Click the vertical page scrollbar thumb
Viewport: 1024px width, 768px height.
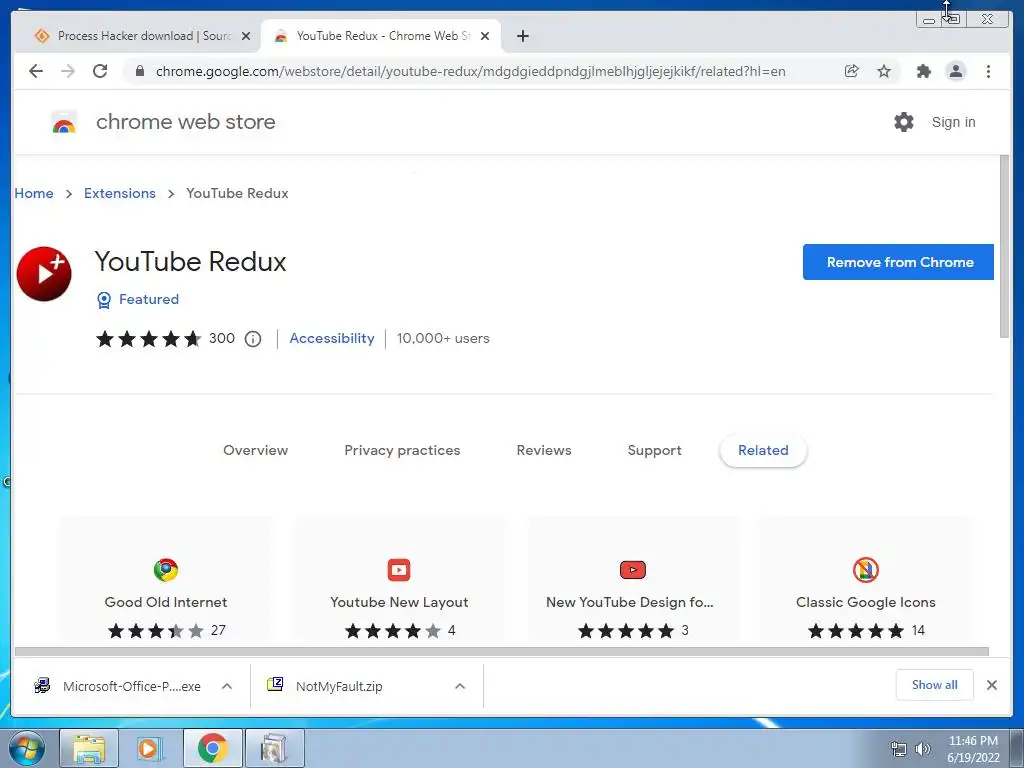pos(1004,246)
